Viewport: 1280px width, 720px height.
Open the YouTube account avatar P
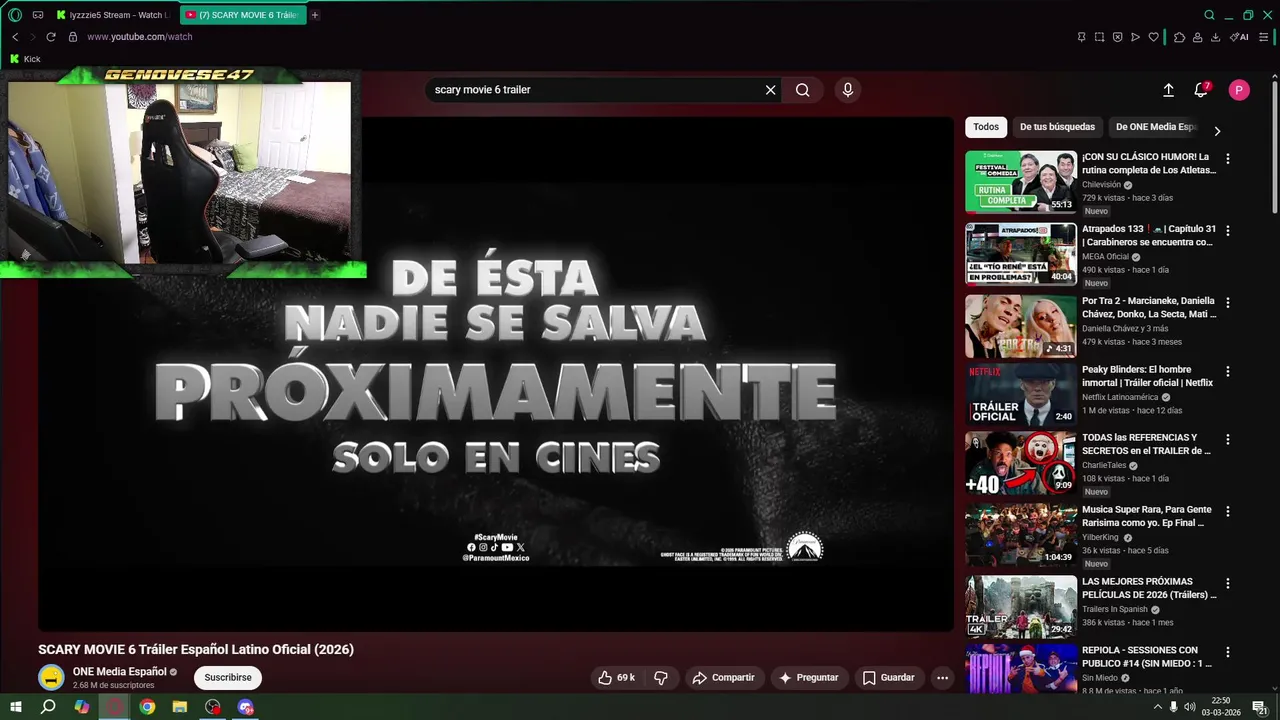1239,90
